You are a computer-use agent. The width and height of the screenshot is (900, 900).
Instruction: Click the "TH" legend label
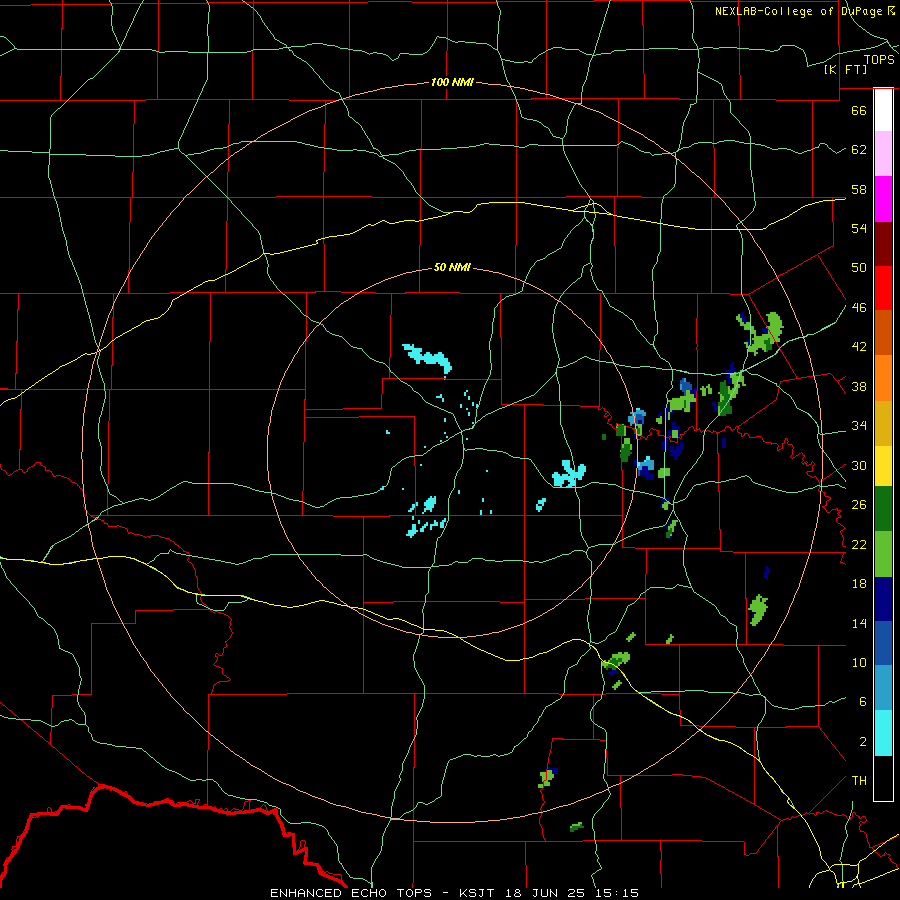pyautogui.click(x=859, y=781)
